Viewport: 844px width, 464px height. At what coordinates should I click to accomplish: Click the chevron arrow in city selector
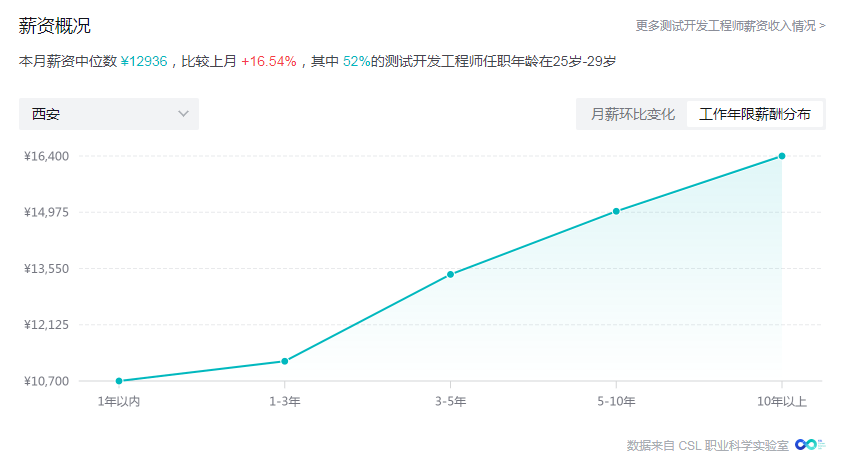pyautogui.click(x=184, y=114)
